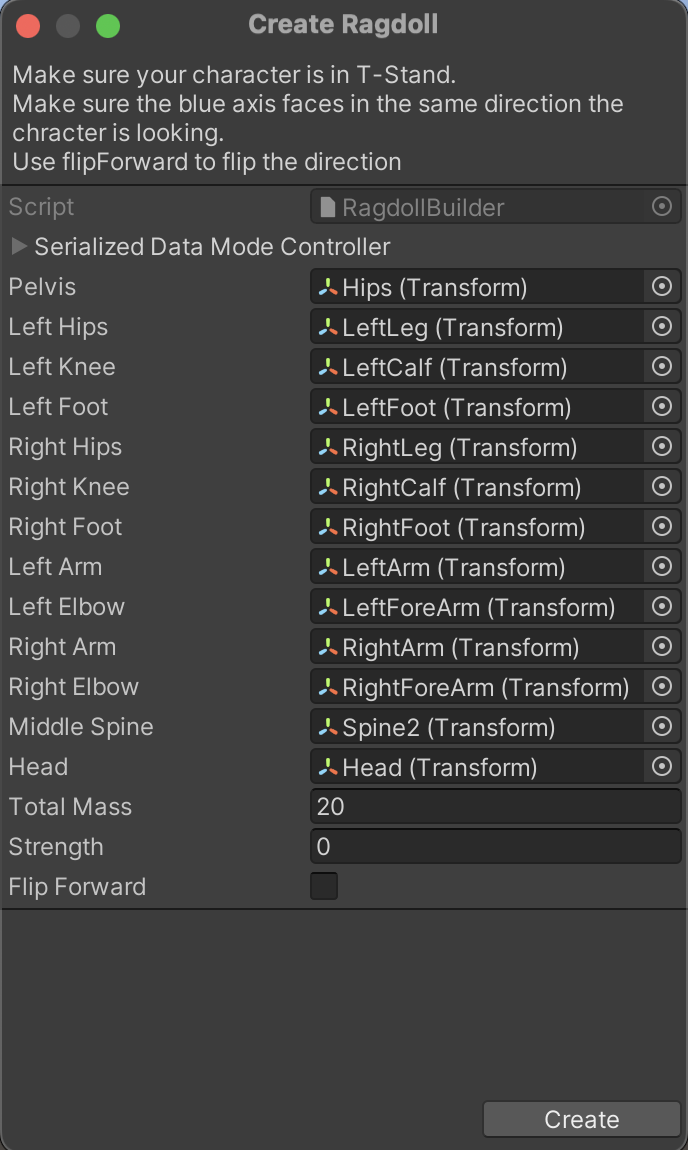Click the Strength value field

pyautogui.click(x=495, y=847)
